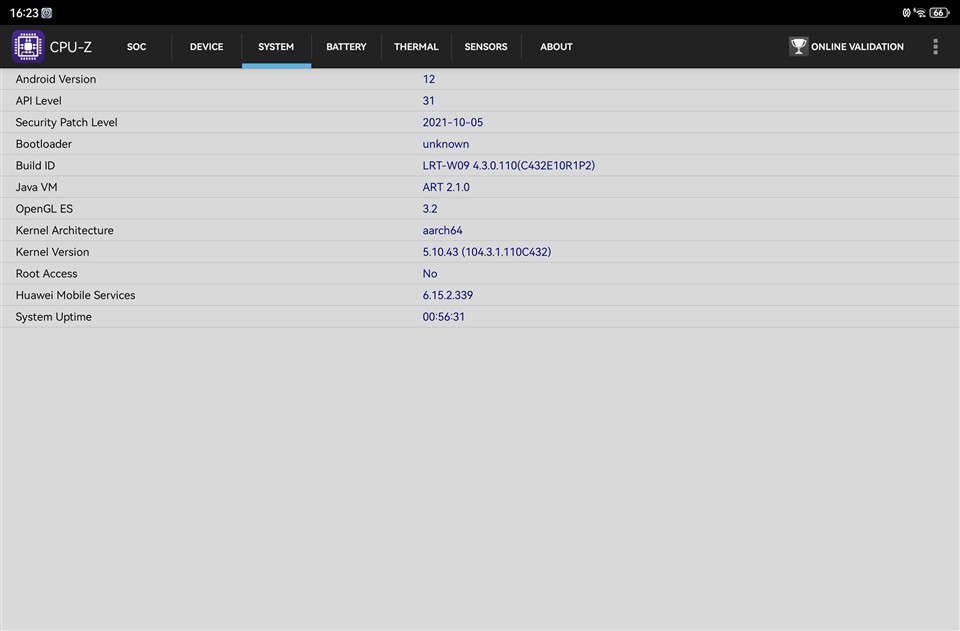Image resolution: width=960 pixels, height=631 pixels.
Task: Tap the icon beside the clock time
Action: point(47,13)
